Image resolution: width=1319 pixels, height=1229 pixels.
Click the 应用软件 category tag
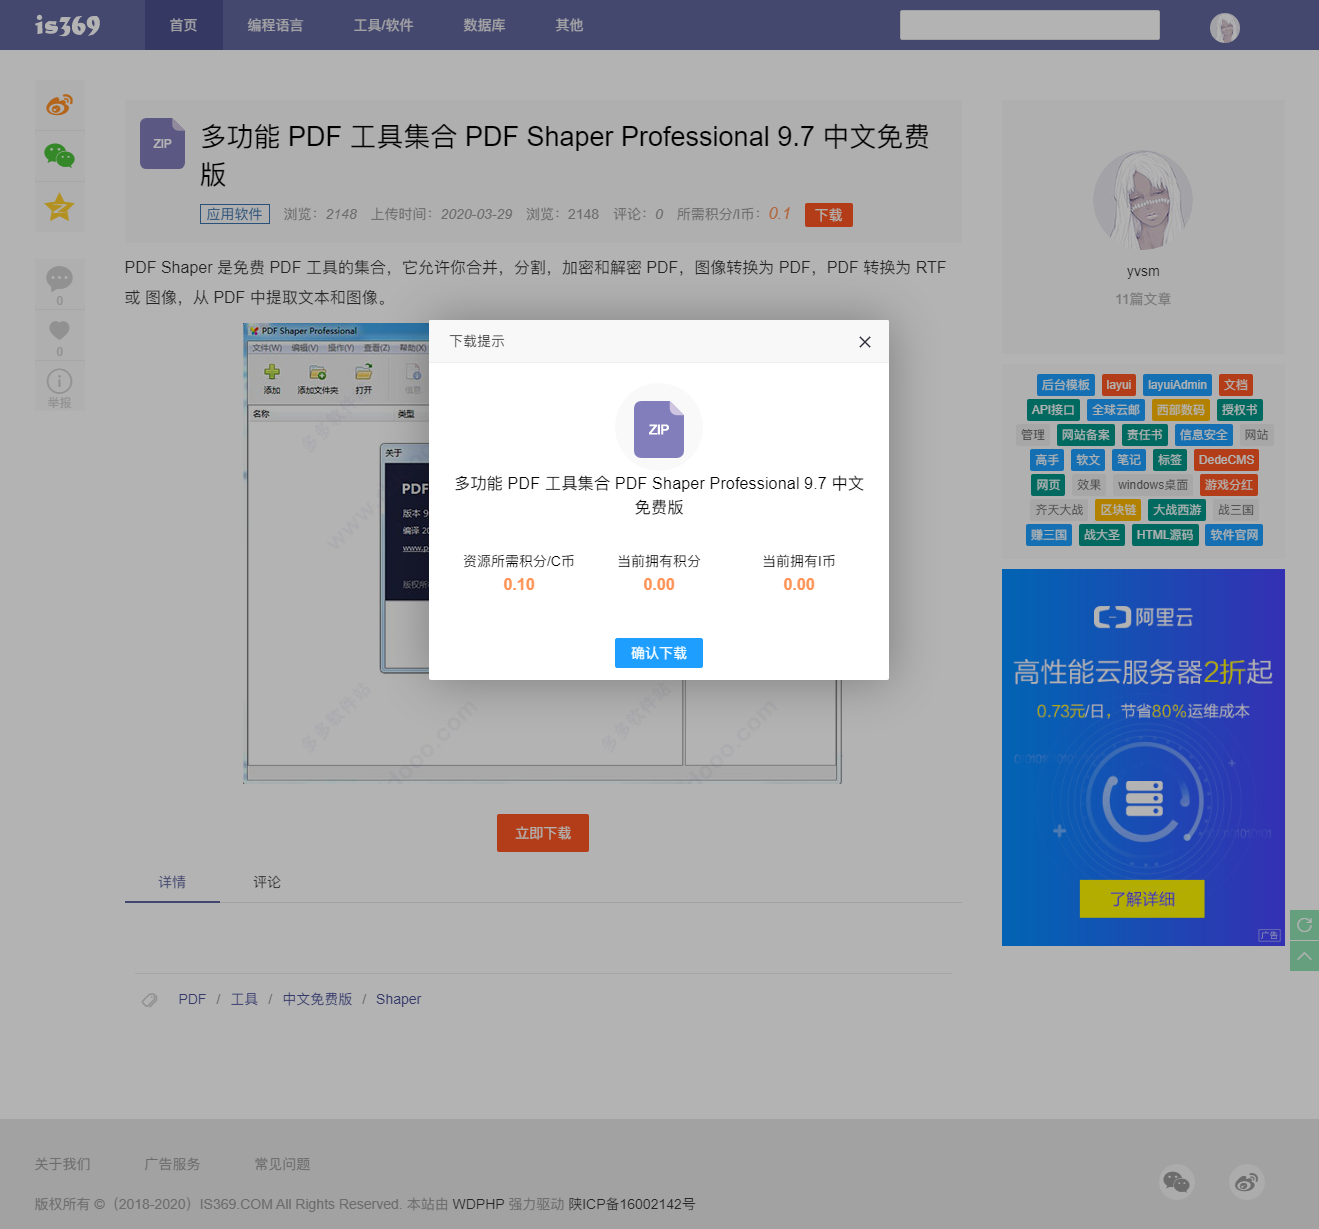235,214
